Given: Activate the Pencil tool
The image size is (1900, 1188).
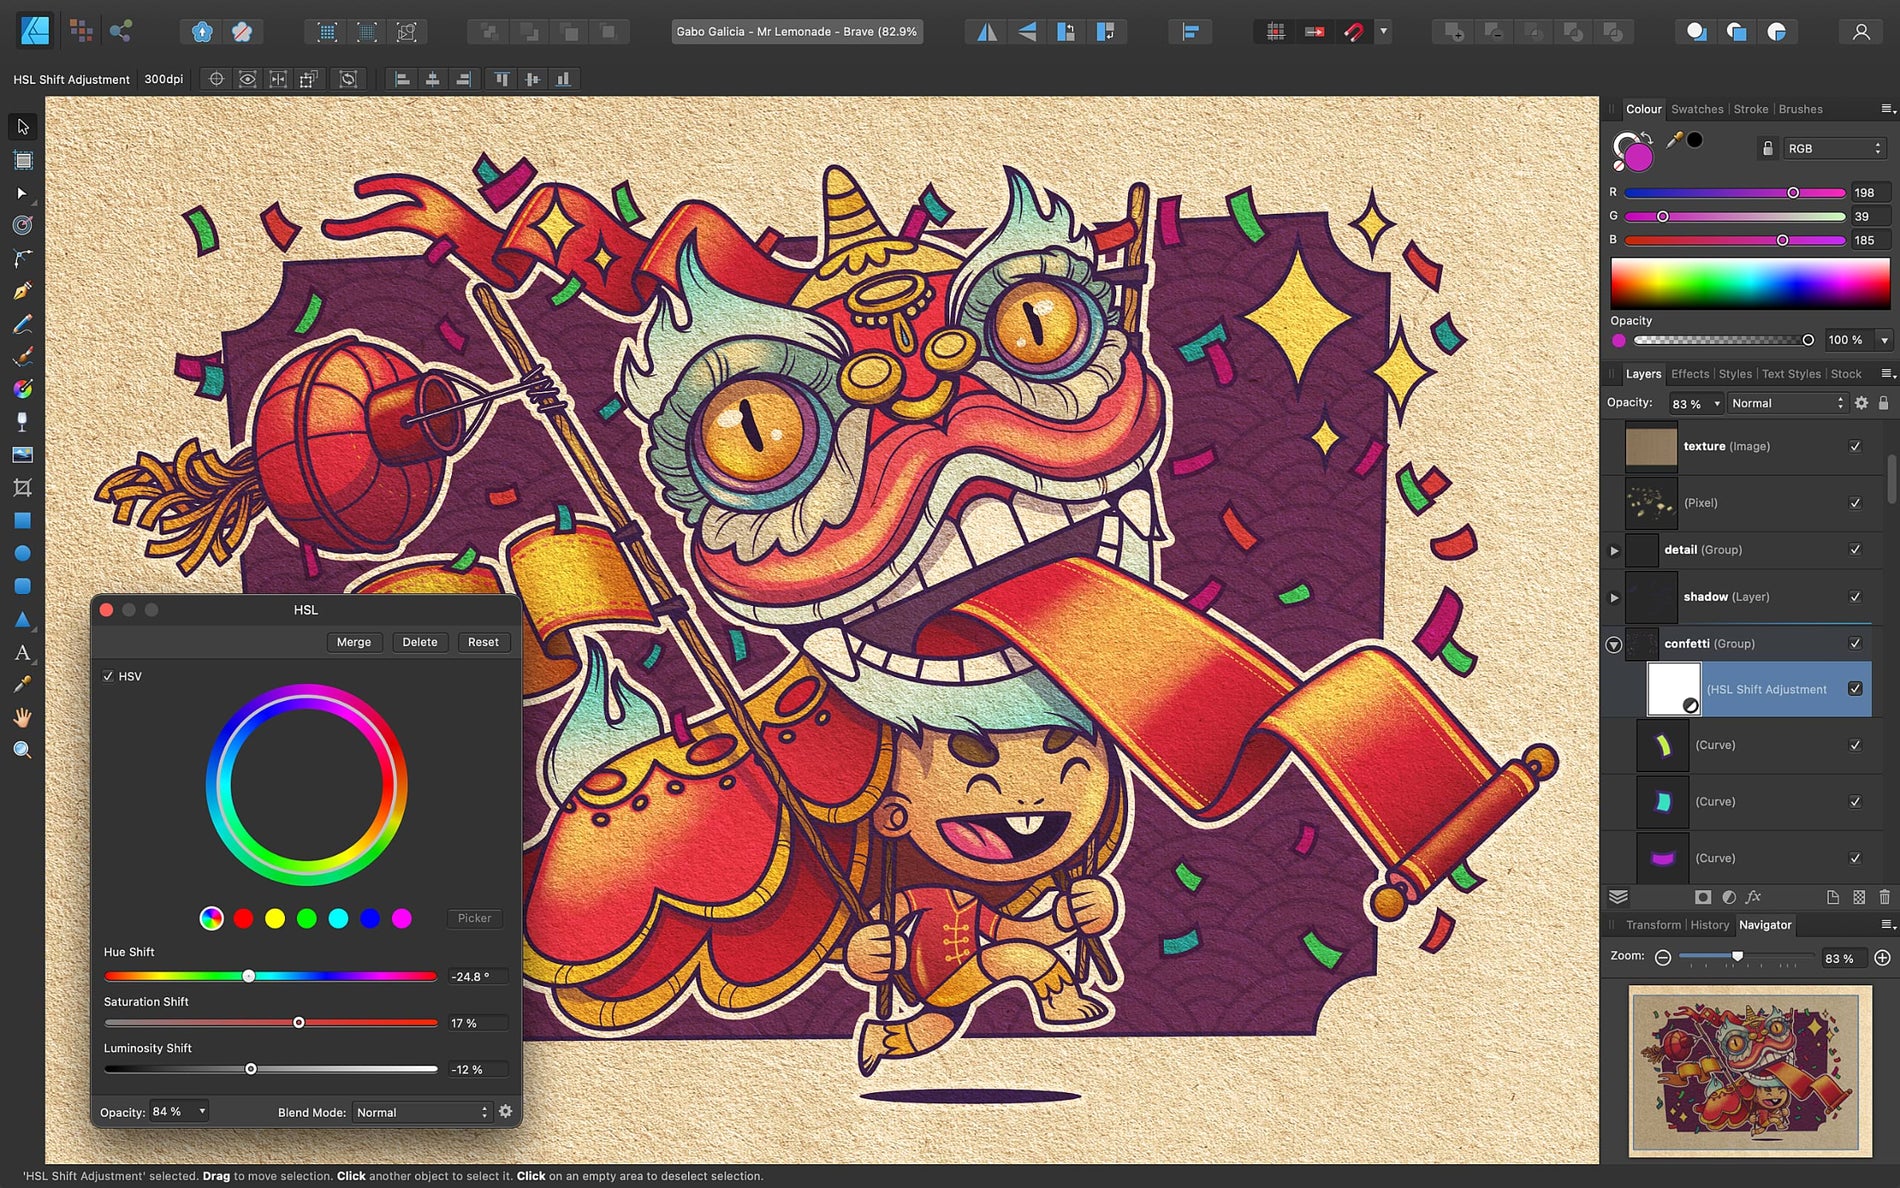Looking at the screenshot, I should pos(22,323).
